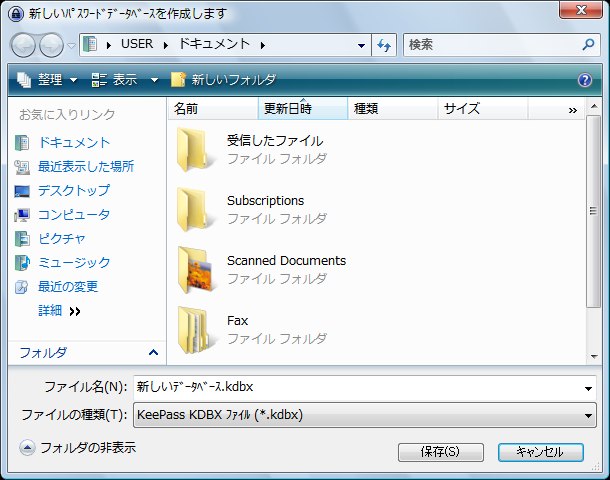Sort by 名前 column header

point(213,109)
